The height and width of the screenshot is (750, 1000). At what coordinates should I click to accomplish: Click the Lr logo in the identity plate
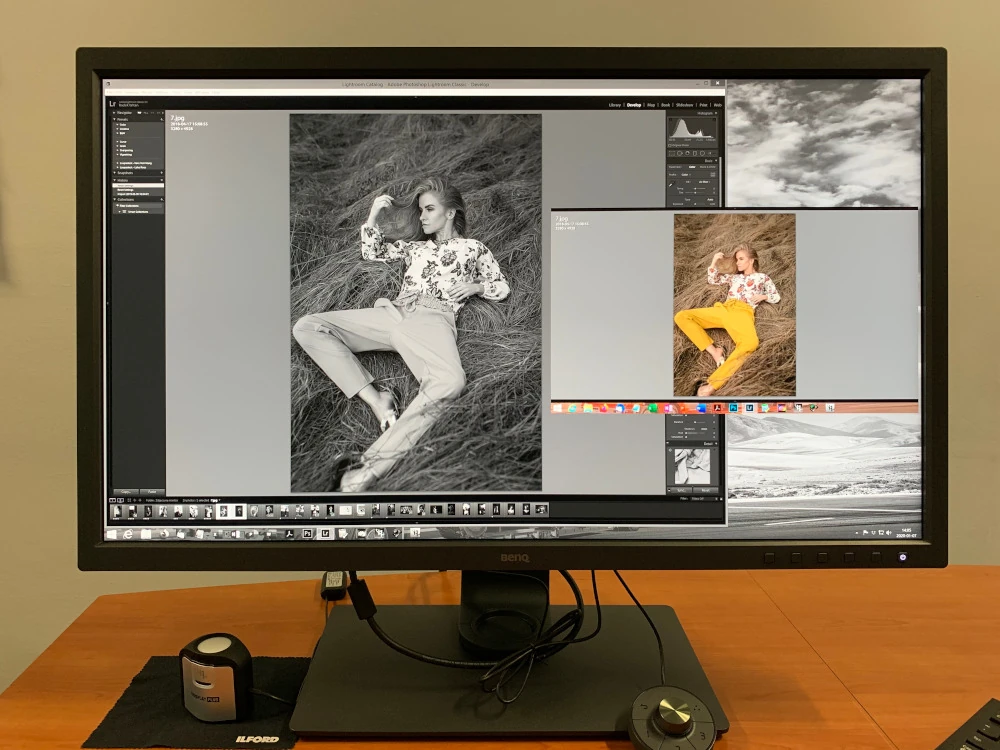tap(113, 103)
